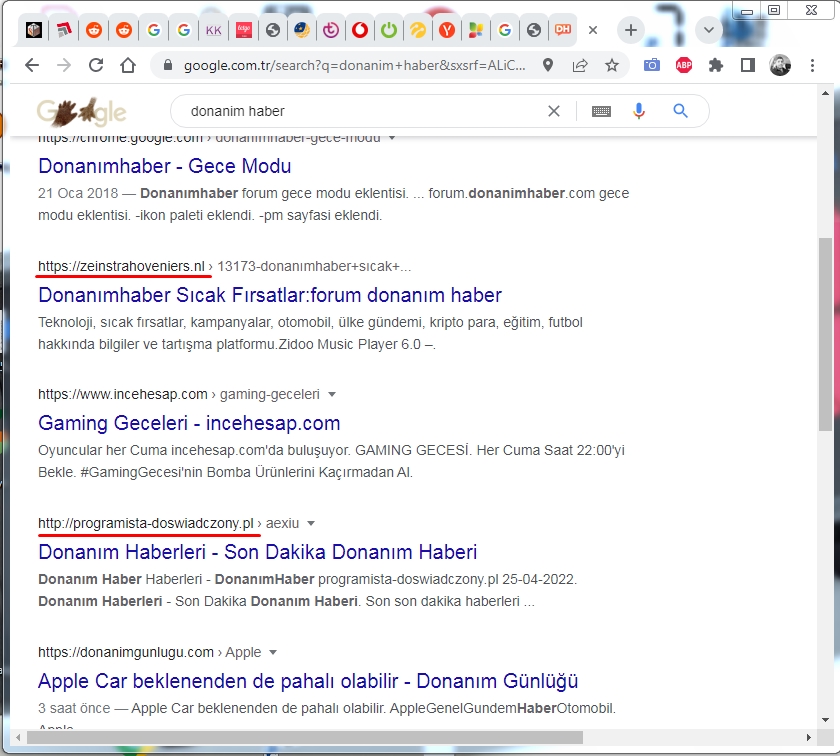Close the active DH tab
The height and width of the screenshot is (756, 840).
point(592,30)
